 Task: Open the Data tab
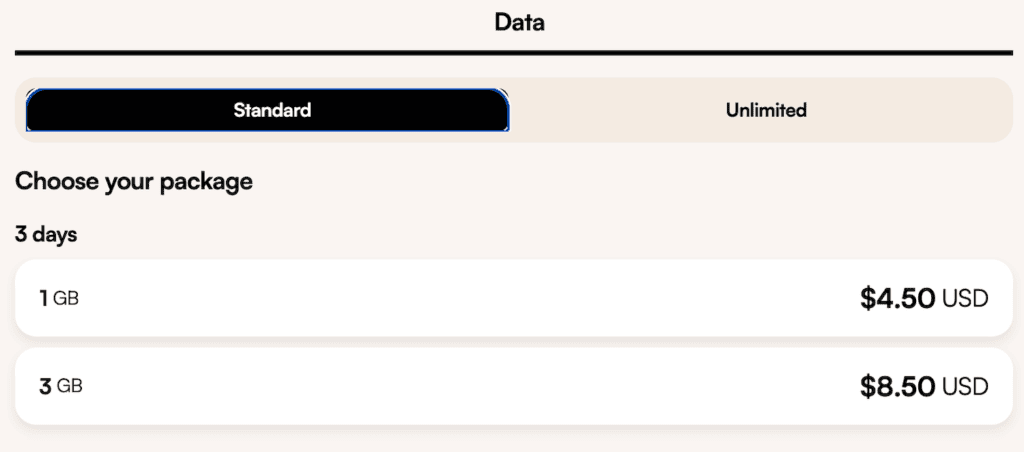click(519, 22)
